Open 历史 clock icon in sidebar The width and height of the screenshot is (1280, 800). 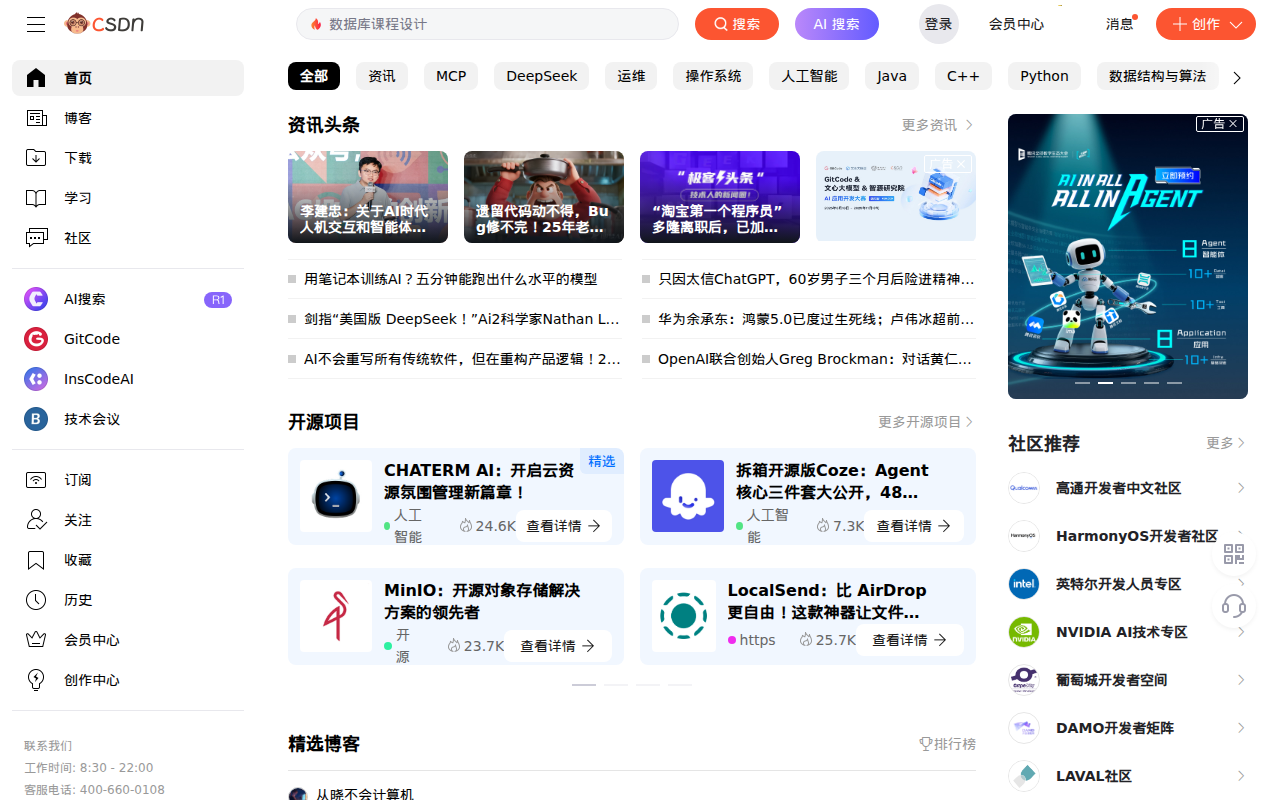(36, 600)
